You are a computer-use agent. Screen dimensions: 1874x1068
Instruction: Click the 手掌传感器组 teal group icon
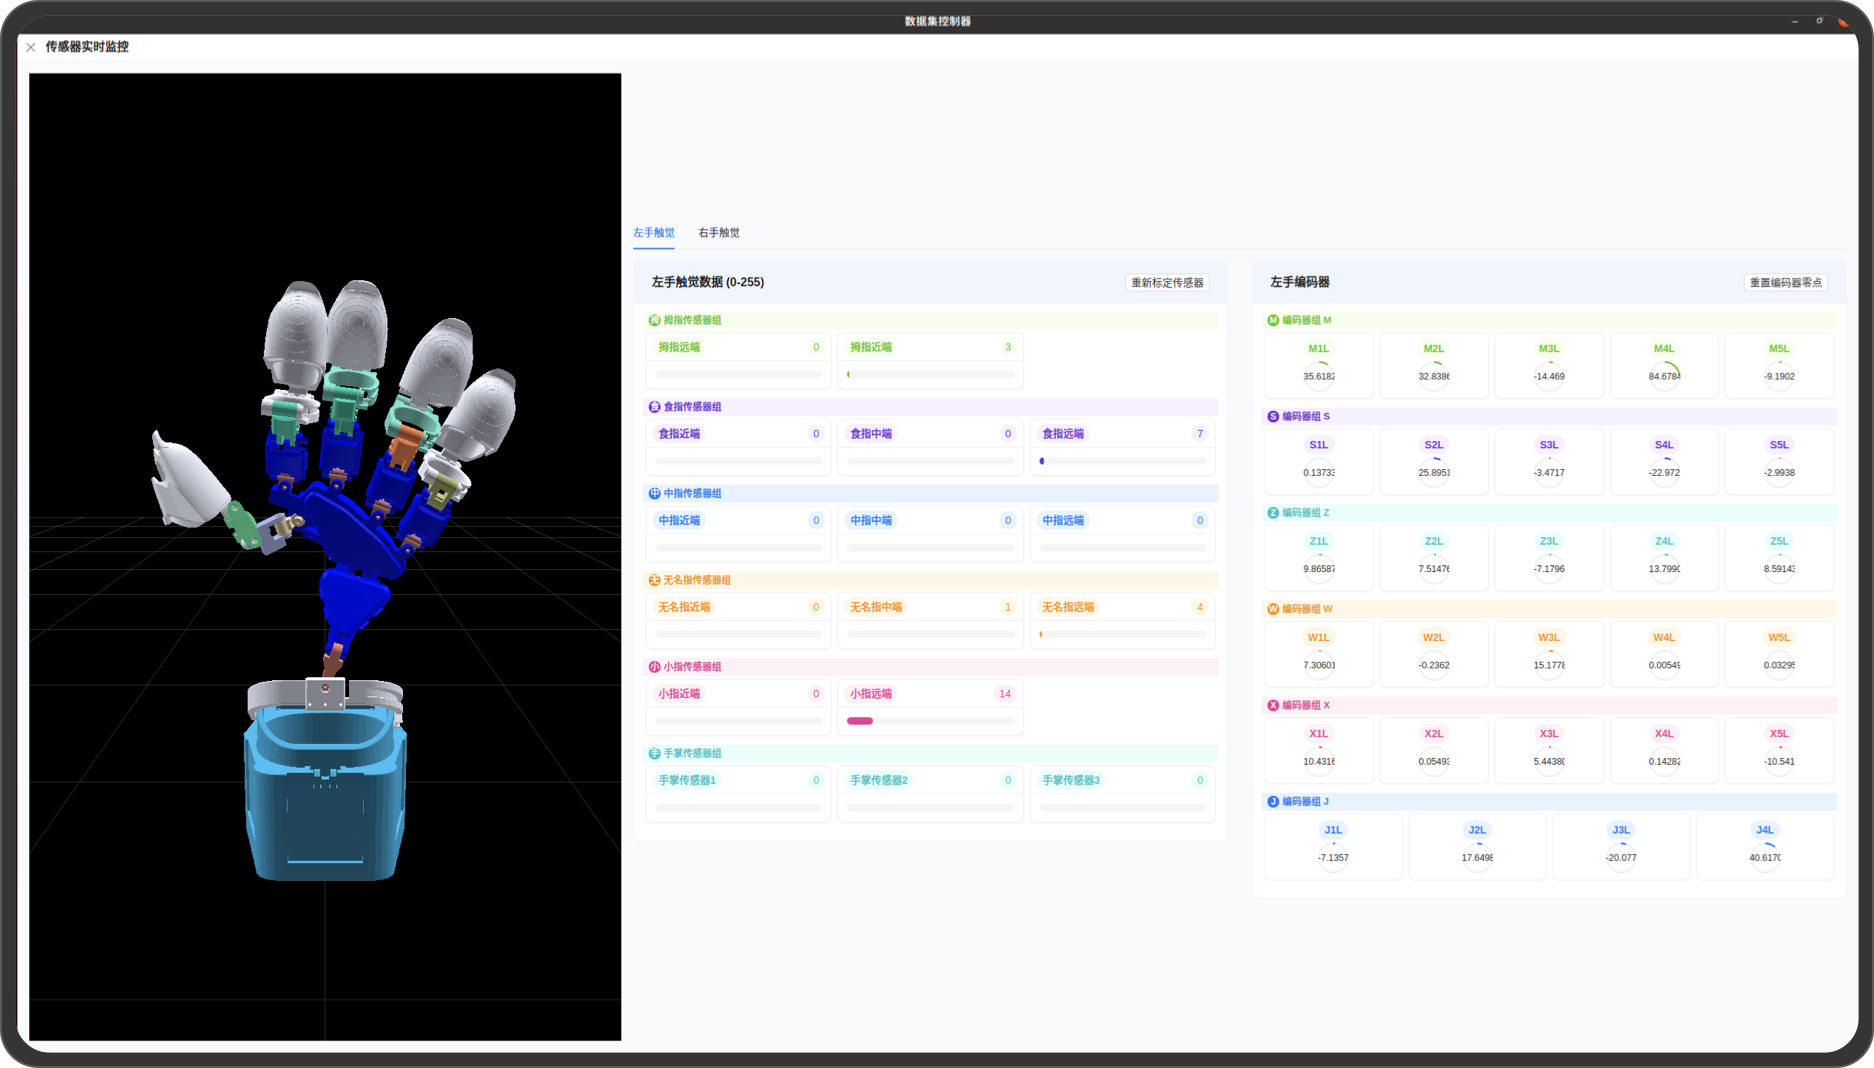point(654,753)
